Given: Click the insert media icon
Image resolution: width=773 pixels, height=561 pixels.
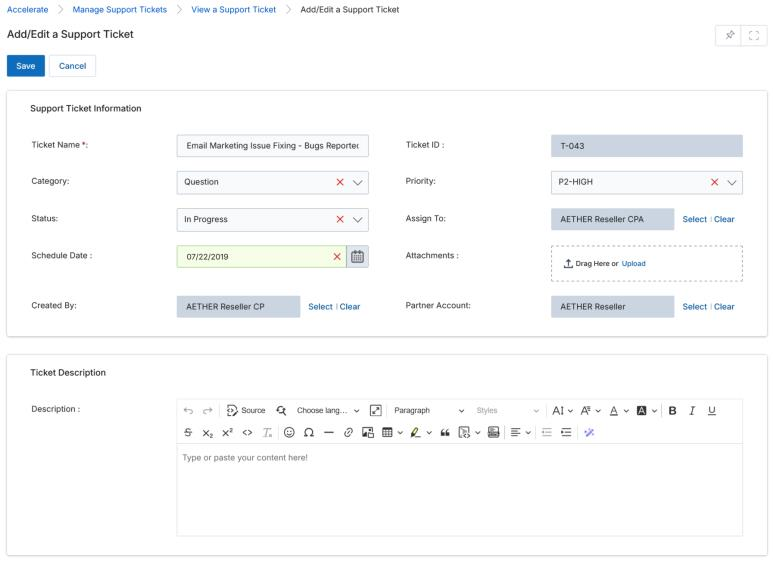Looking at the screenshot, I should coord(493,433).
